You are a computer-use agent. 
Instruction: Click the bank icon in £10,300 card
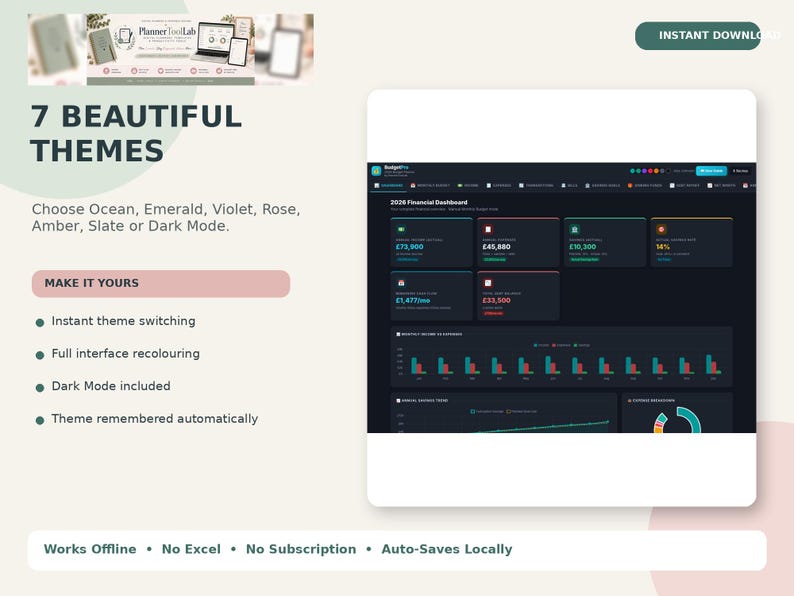pyautogui.click(x=574, y=229)
